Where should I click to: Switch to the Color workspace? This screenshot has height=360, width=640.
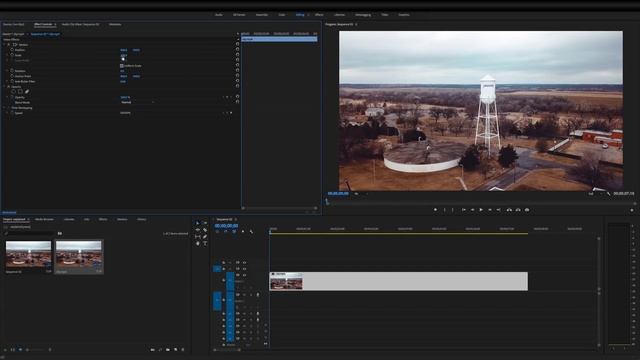coord(282,15)
